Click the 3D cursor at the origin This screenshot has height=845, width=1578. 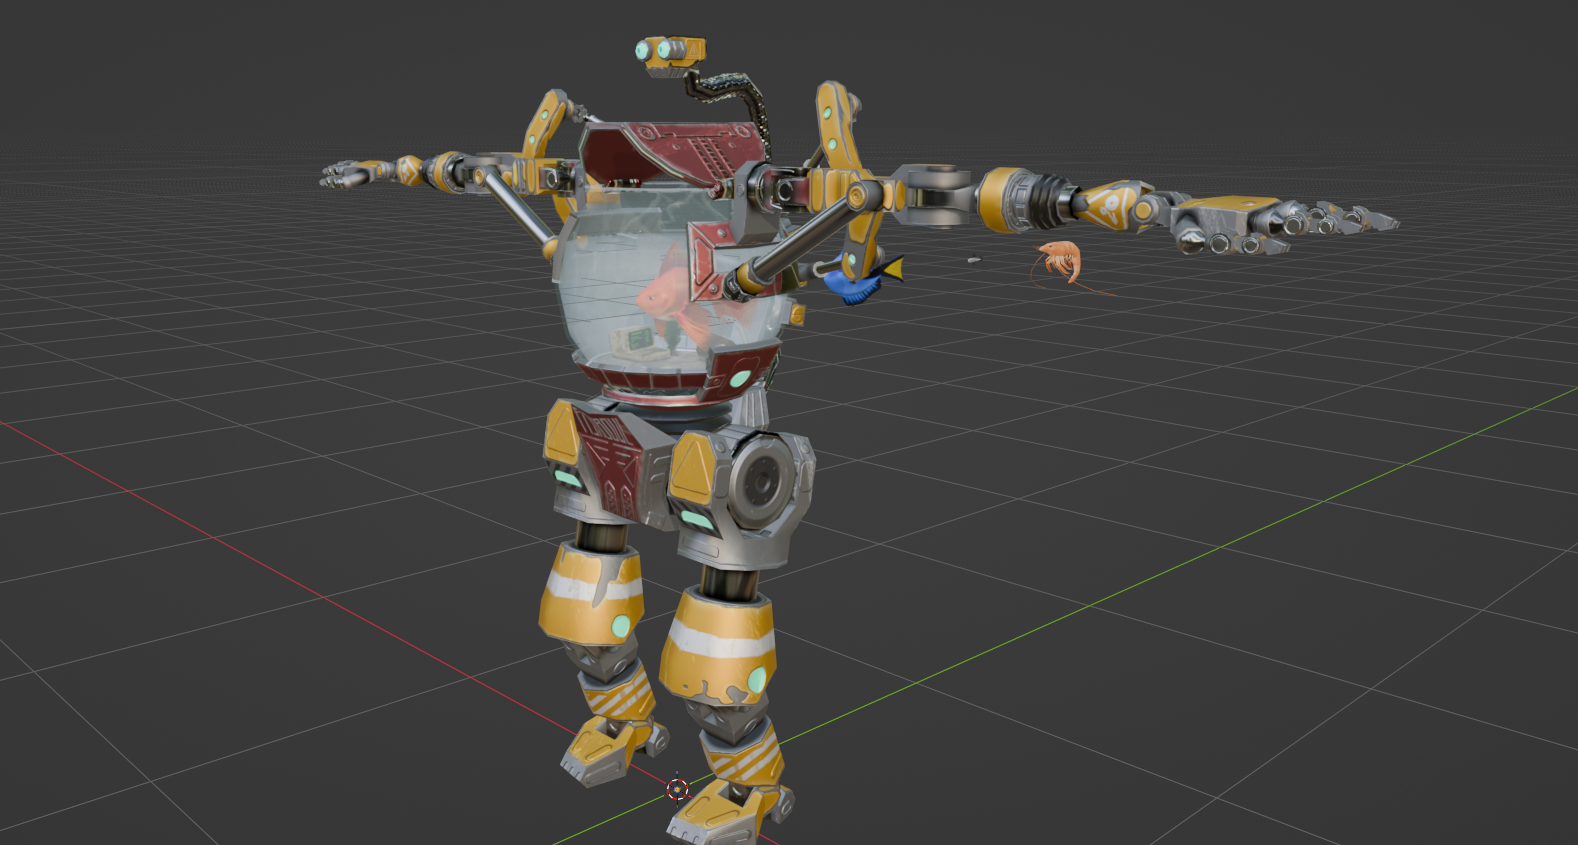tap(678, 789)
